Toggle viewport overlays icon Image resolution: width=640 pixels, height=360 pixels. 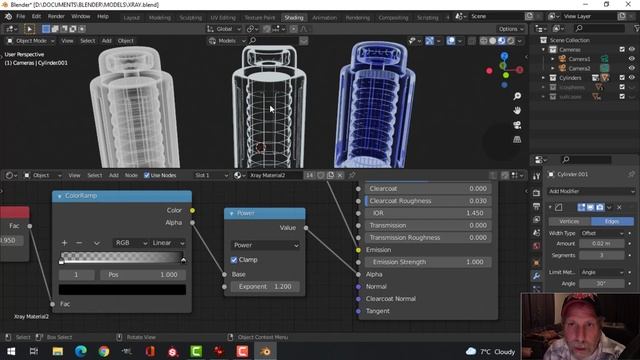451,41
